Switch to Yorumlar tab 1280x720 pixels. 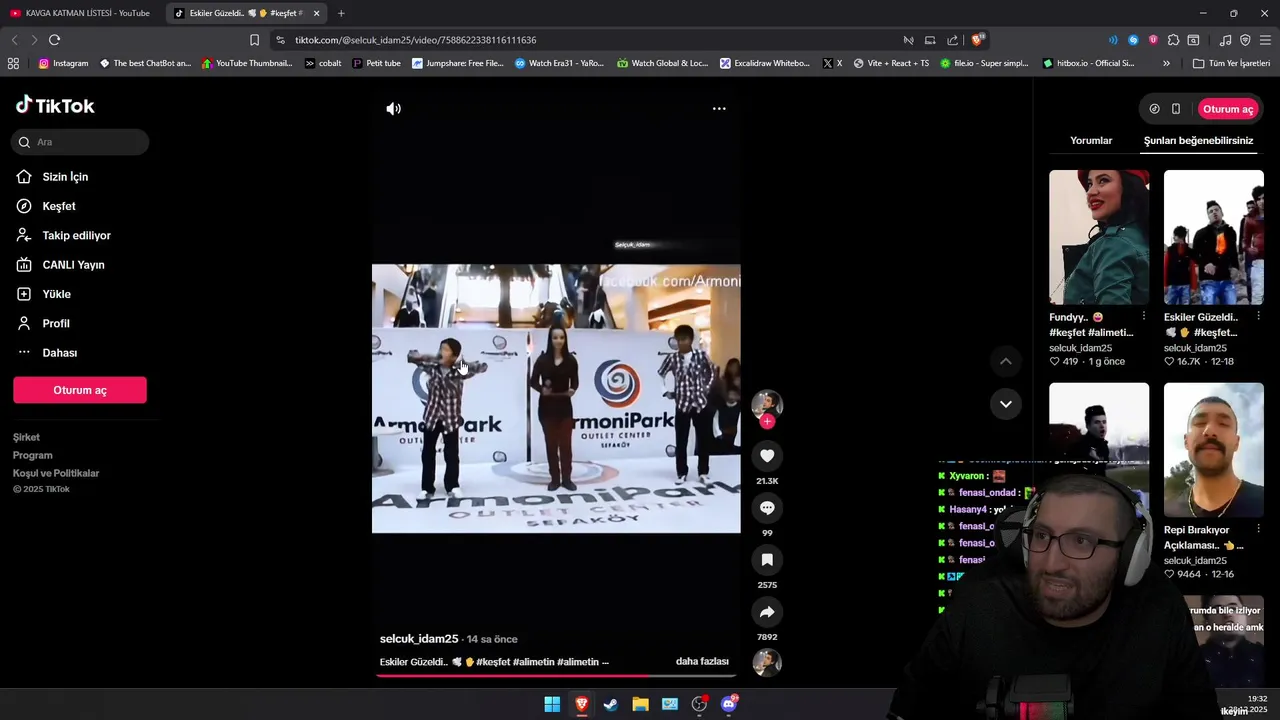pyautogui.click(x=1091, y=141)
